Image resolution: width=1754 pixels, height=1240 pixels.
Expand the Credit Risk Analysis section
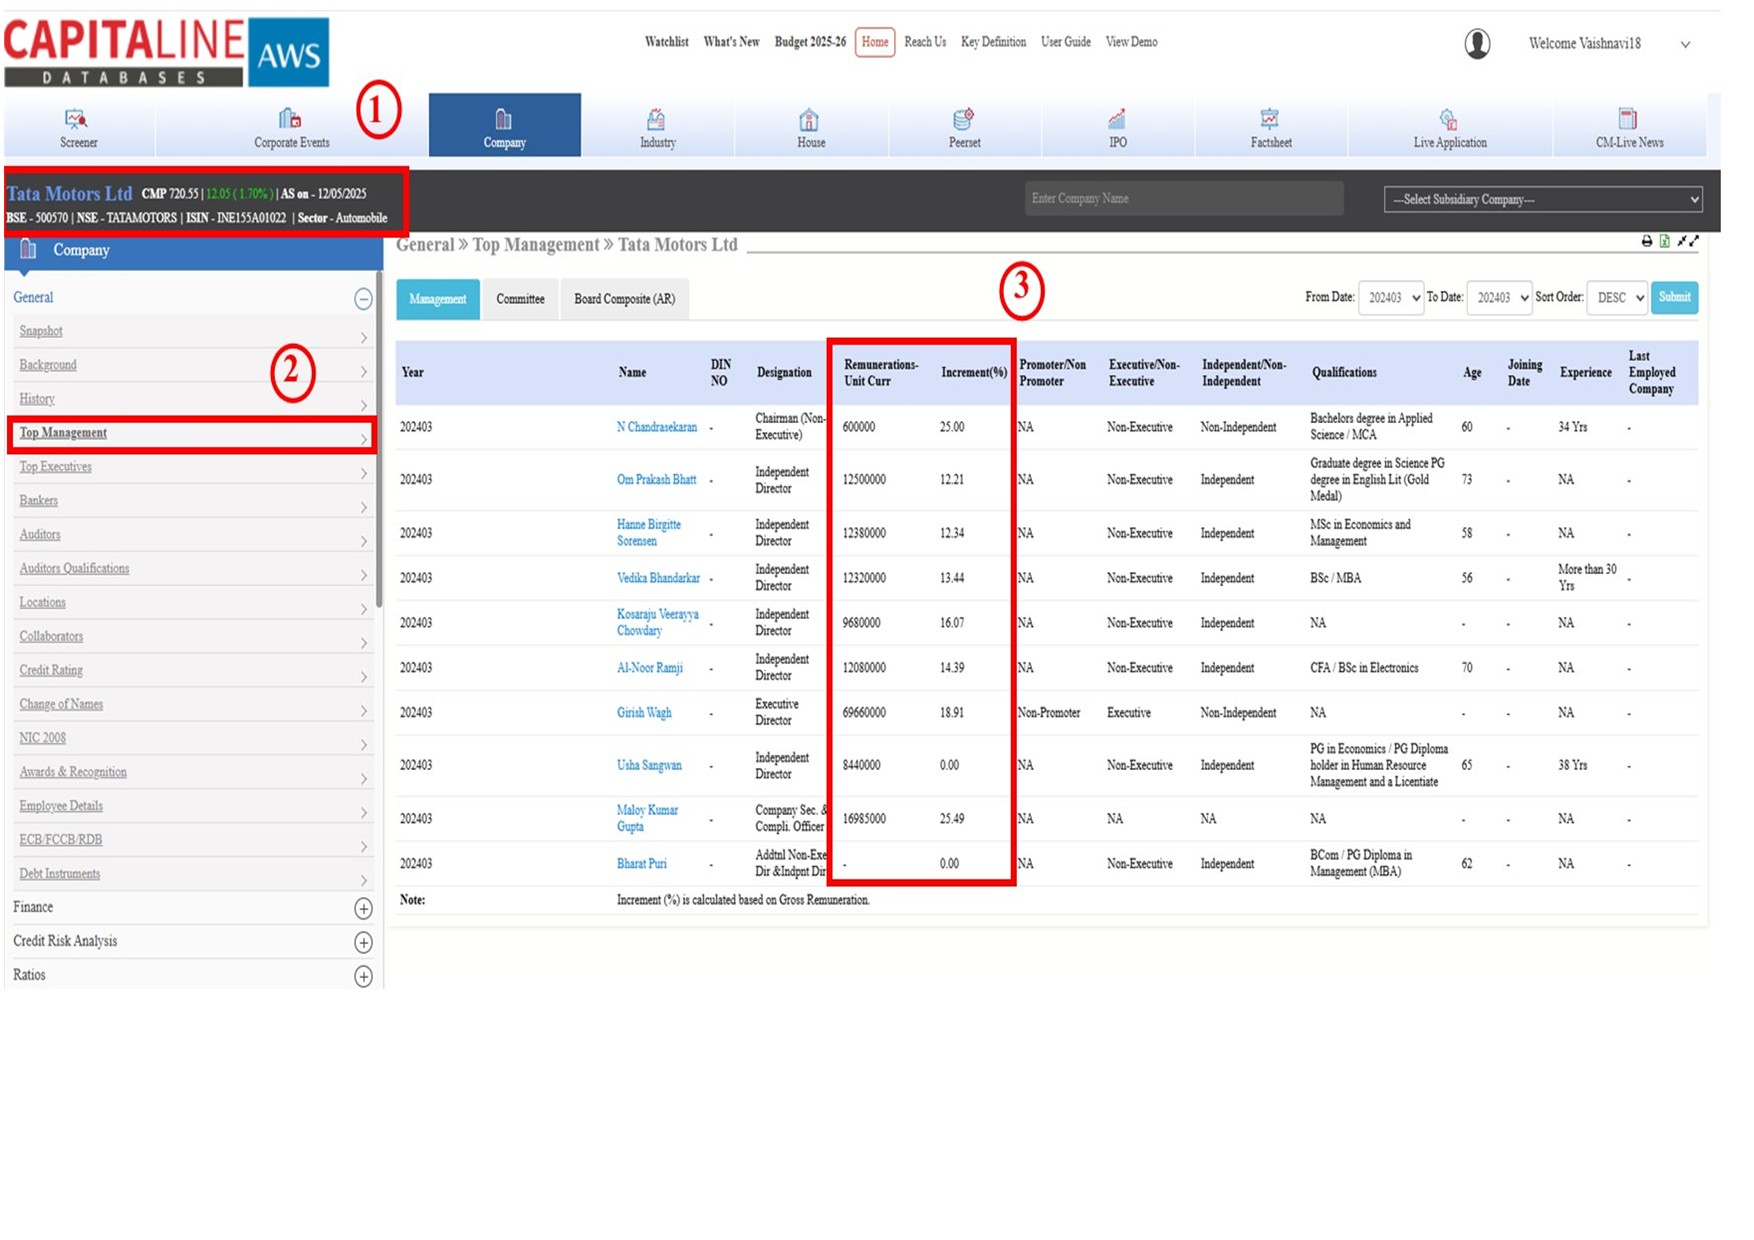coord(363,942)
